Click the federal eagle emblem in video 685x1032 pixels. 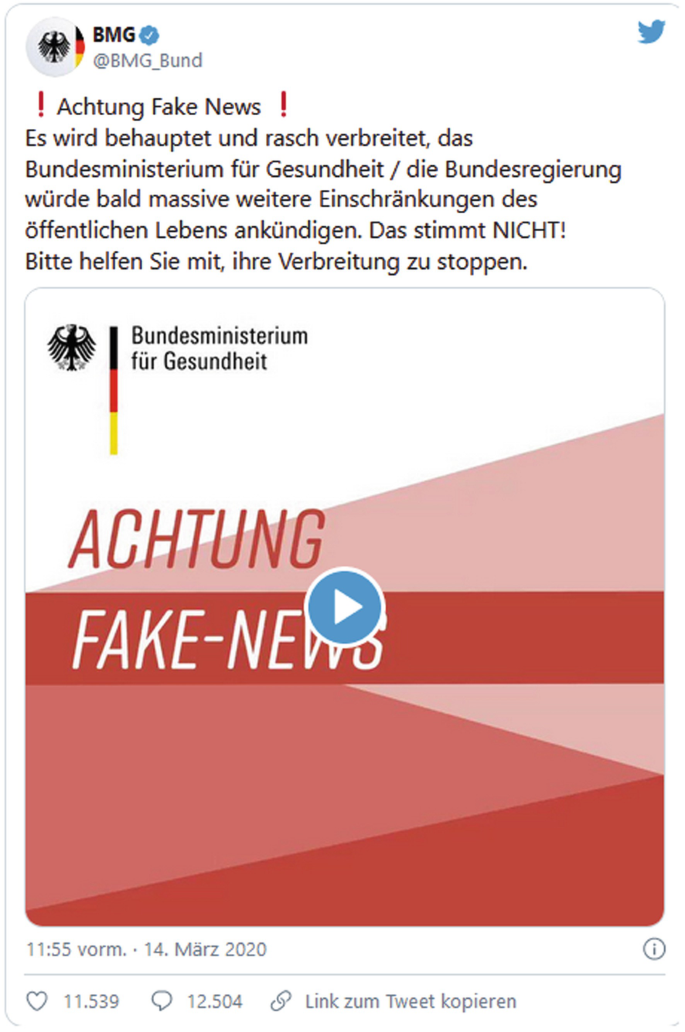[71, 347]
